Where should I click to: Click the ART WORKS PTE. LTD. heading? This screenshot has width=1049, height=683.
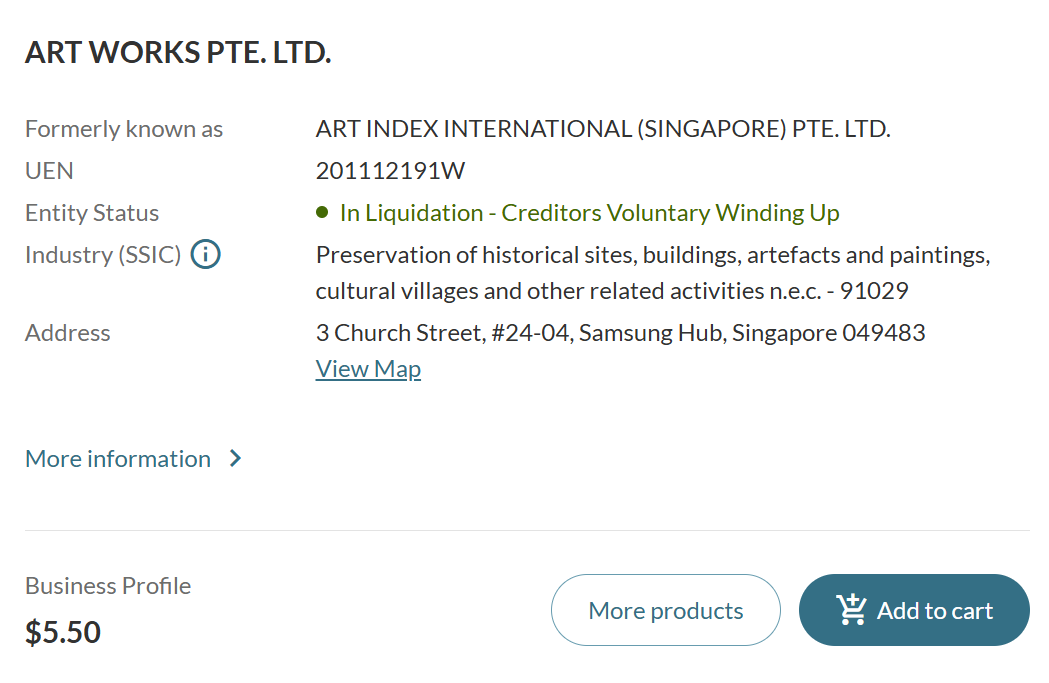click(x=178, y=52)
